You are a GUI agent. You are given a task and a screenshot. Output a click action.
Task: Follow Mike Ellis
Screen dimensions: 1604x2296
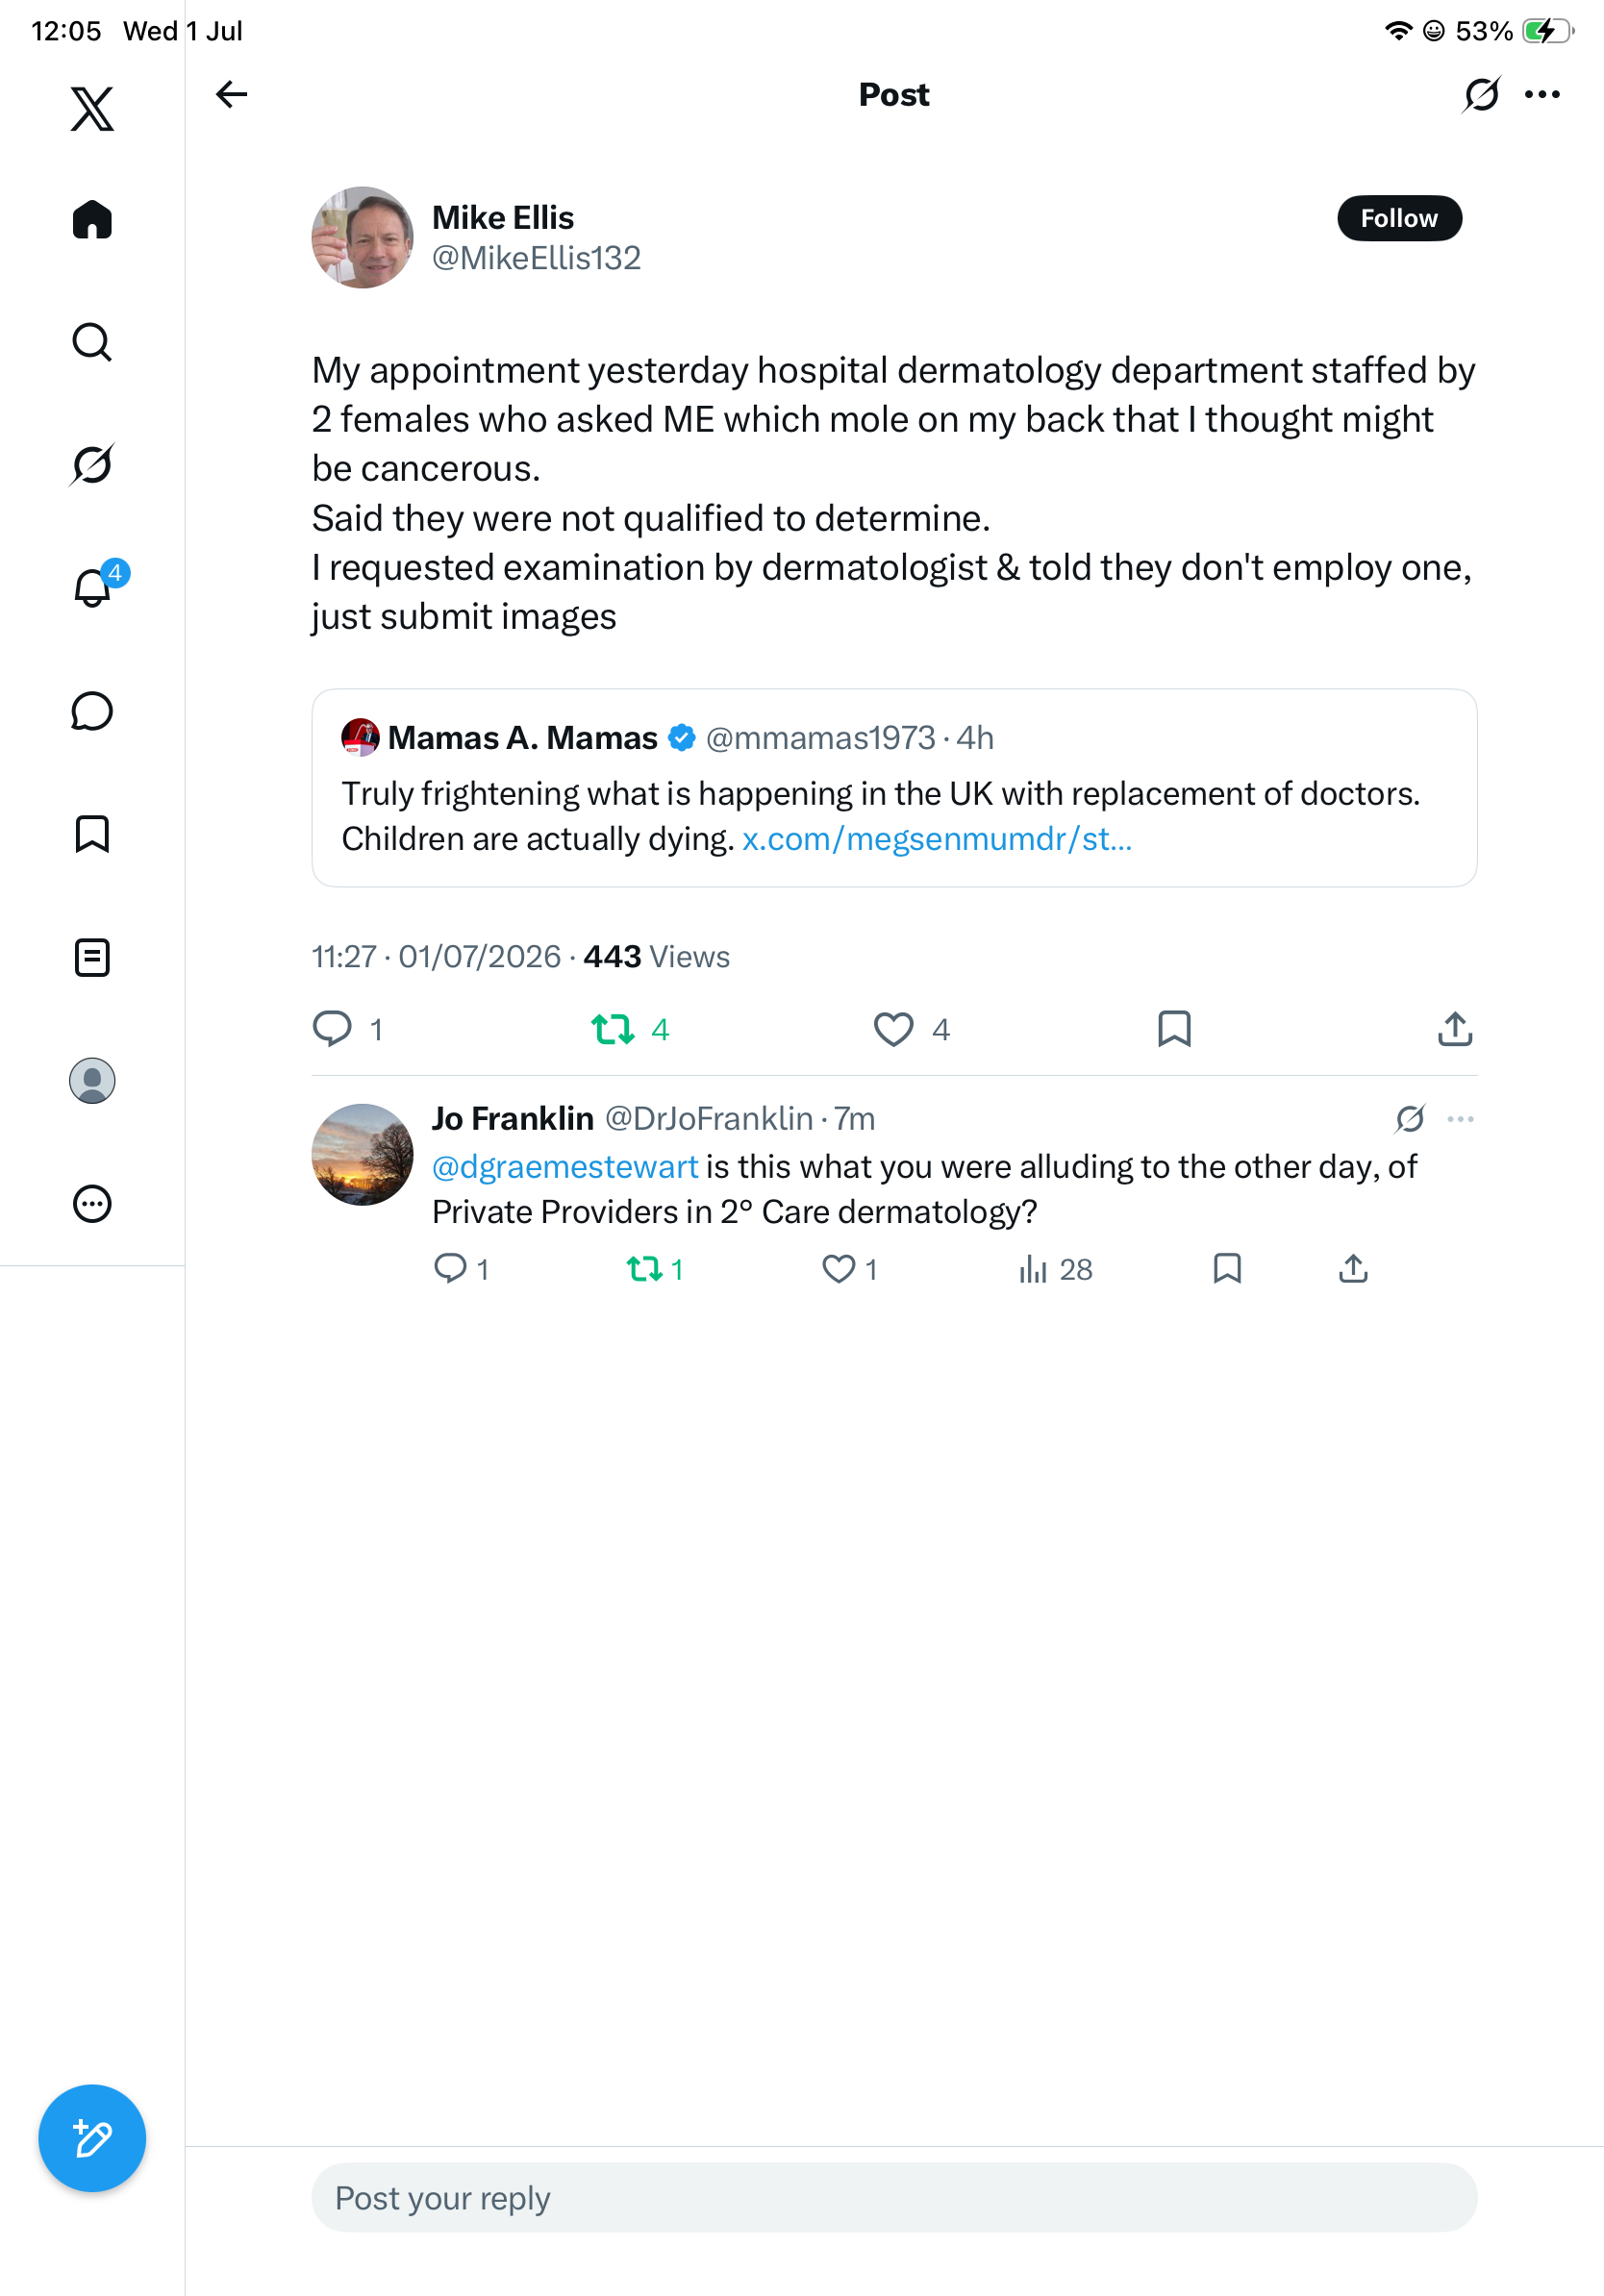(x=1399, y=218)
